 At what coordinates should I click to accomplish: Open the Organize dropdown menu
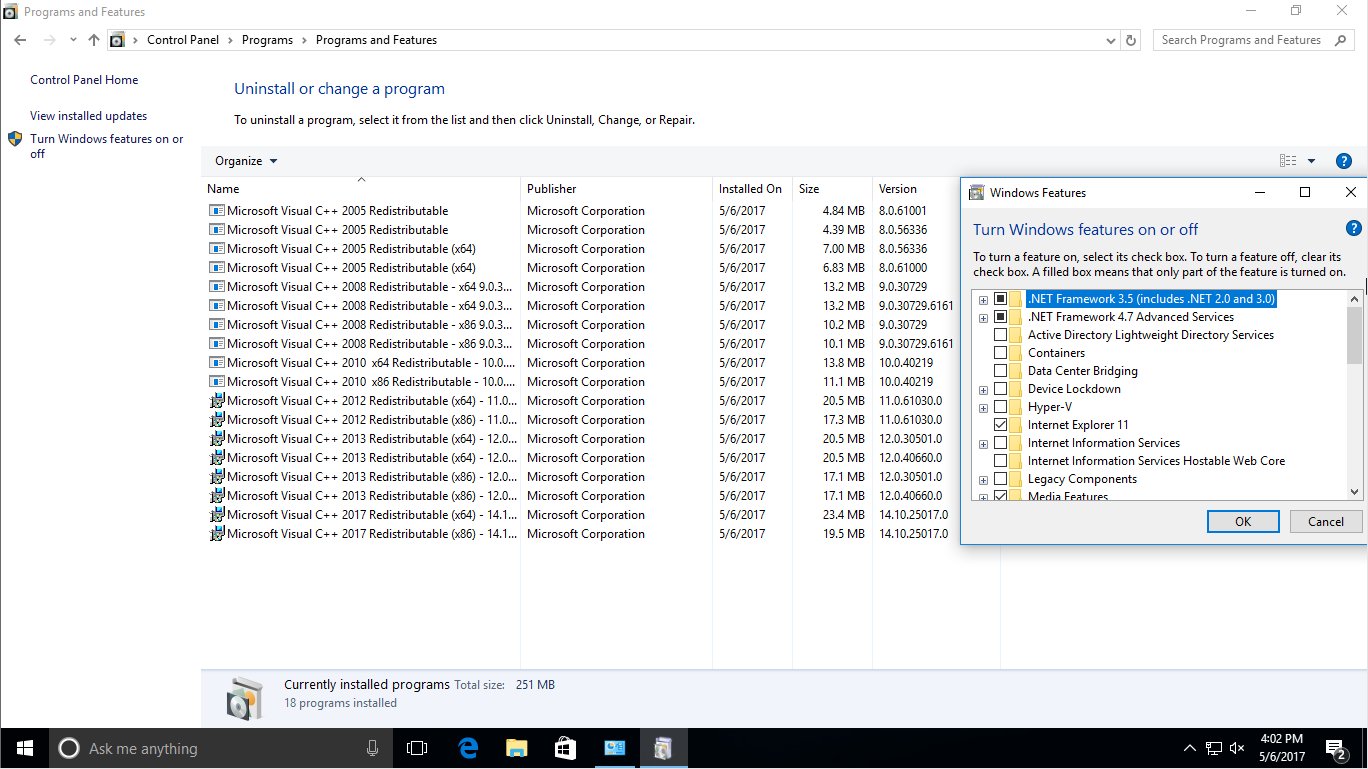point(246,161)
